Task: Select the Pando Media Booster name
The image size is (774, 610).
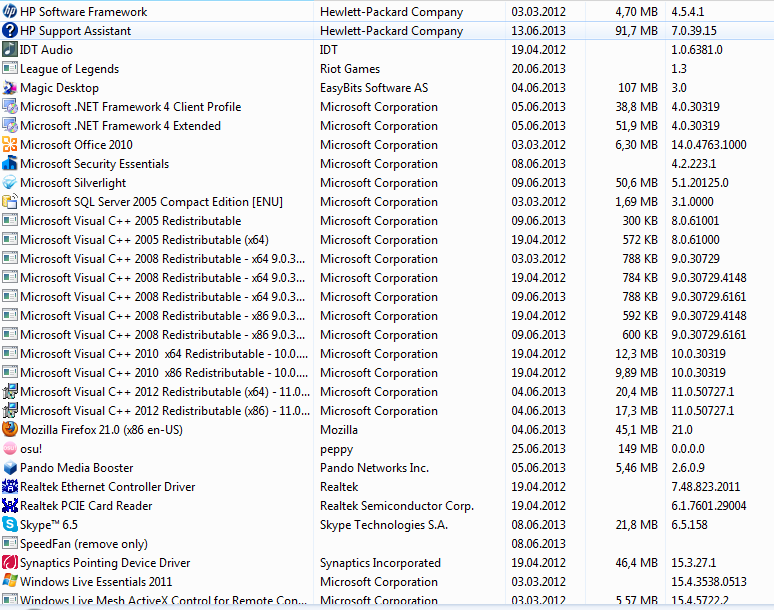Action: point(77,468)
